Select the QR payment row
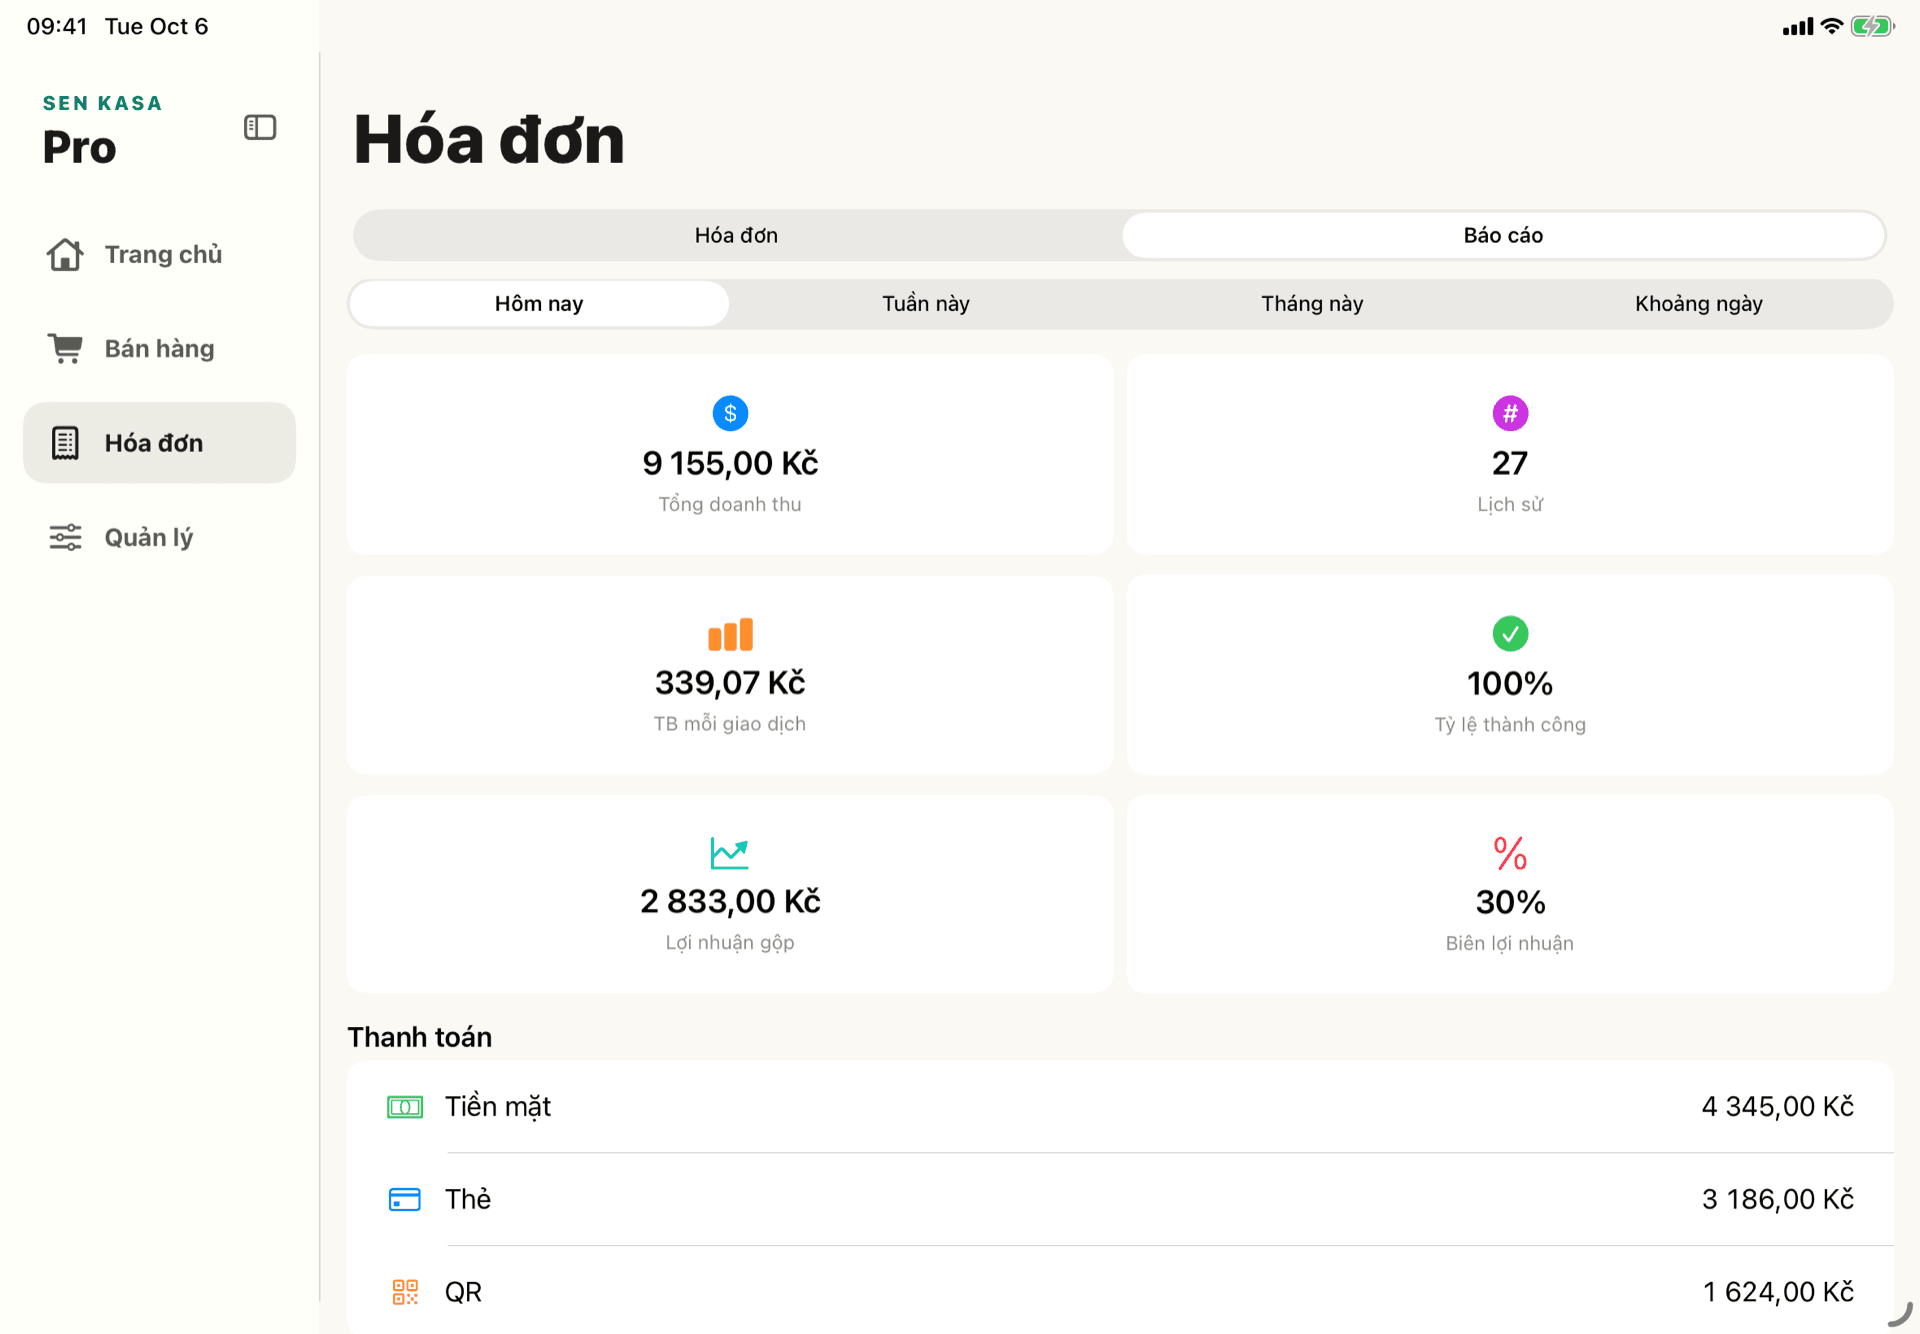 (x=1120, y=1291)
